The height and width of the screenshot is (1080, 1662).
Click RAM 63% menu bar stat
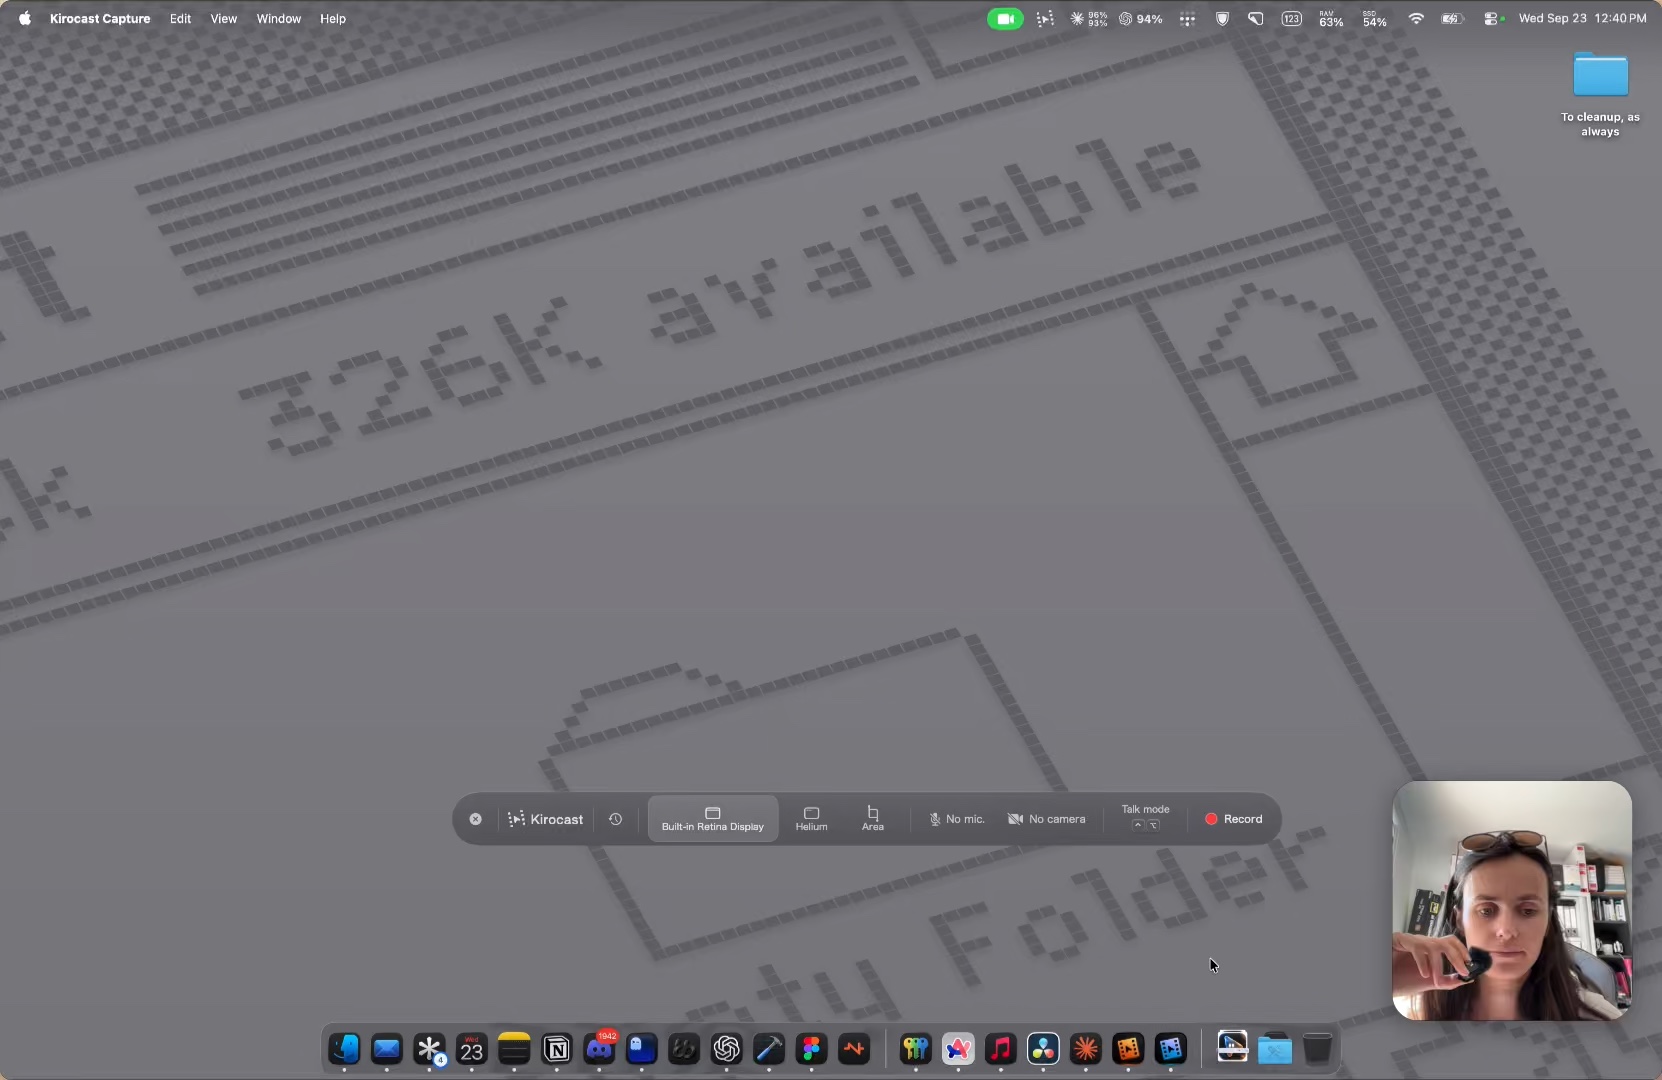[1331, 18]
